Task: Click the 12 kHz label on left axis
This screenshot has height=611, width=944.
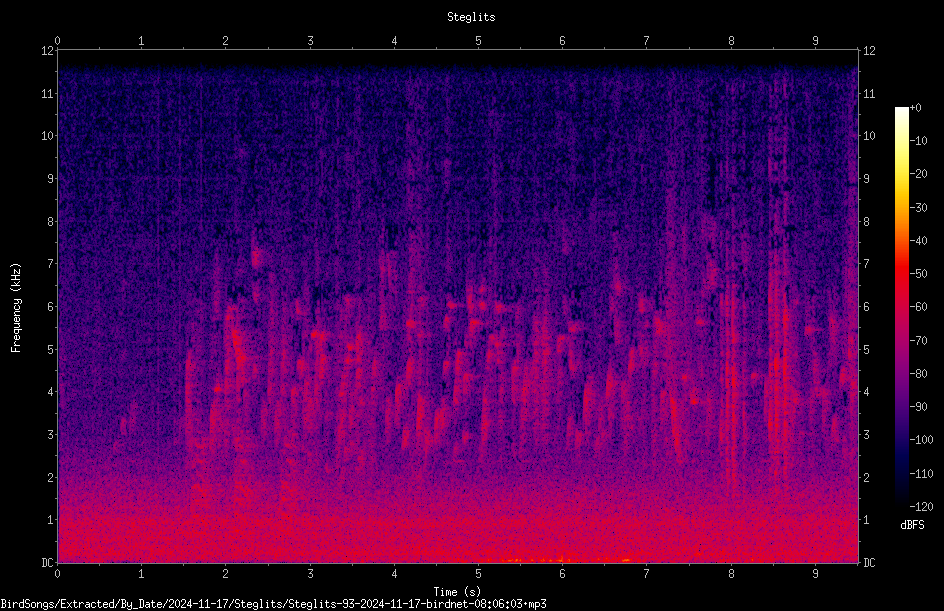Action: coord(48,51)
